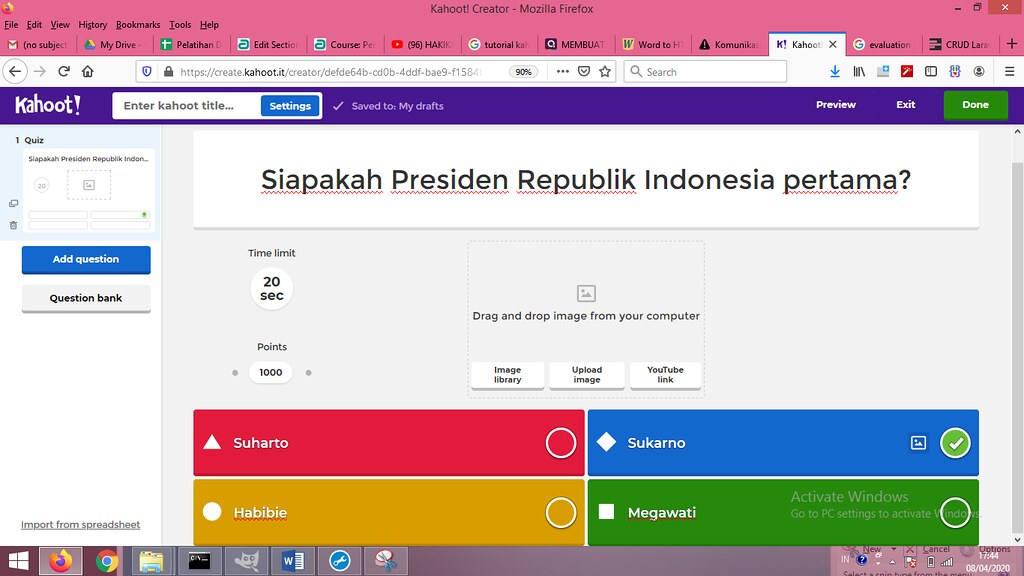Open the History menu
Image resolution: width=1024 pixels, height=576 pixels.
click(93, 25)
